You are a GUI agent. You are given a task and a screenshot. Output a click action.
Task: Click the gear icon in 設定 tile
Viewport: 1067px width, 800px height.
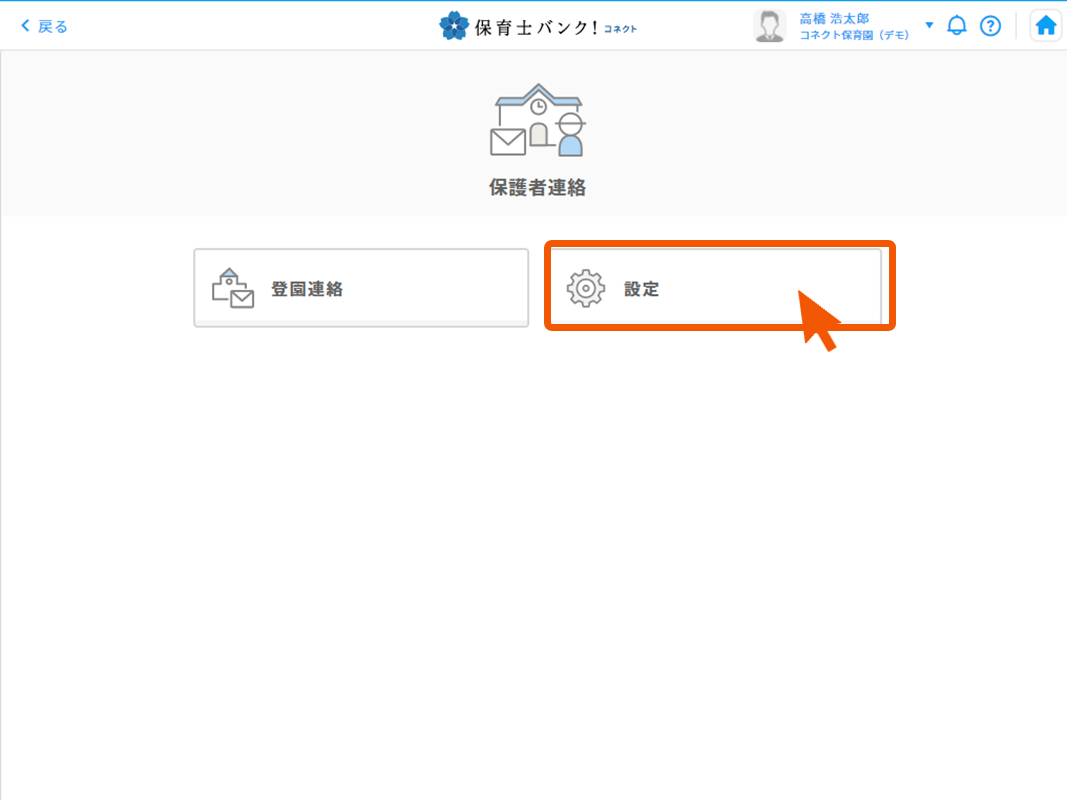coord(586,289)
